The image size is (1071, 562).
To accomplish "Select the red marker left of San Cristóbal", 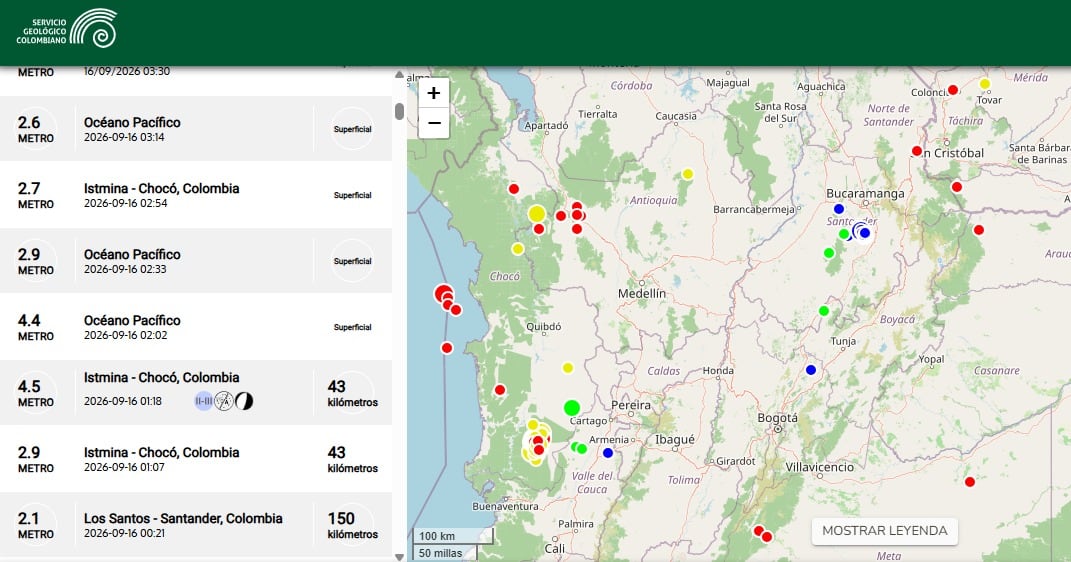I will 917,151.
